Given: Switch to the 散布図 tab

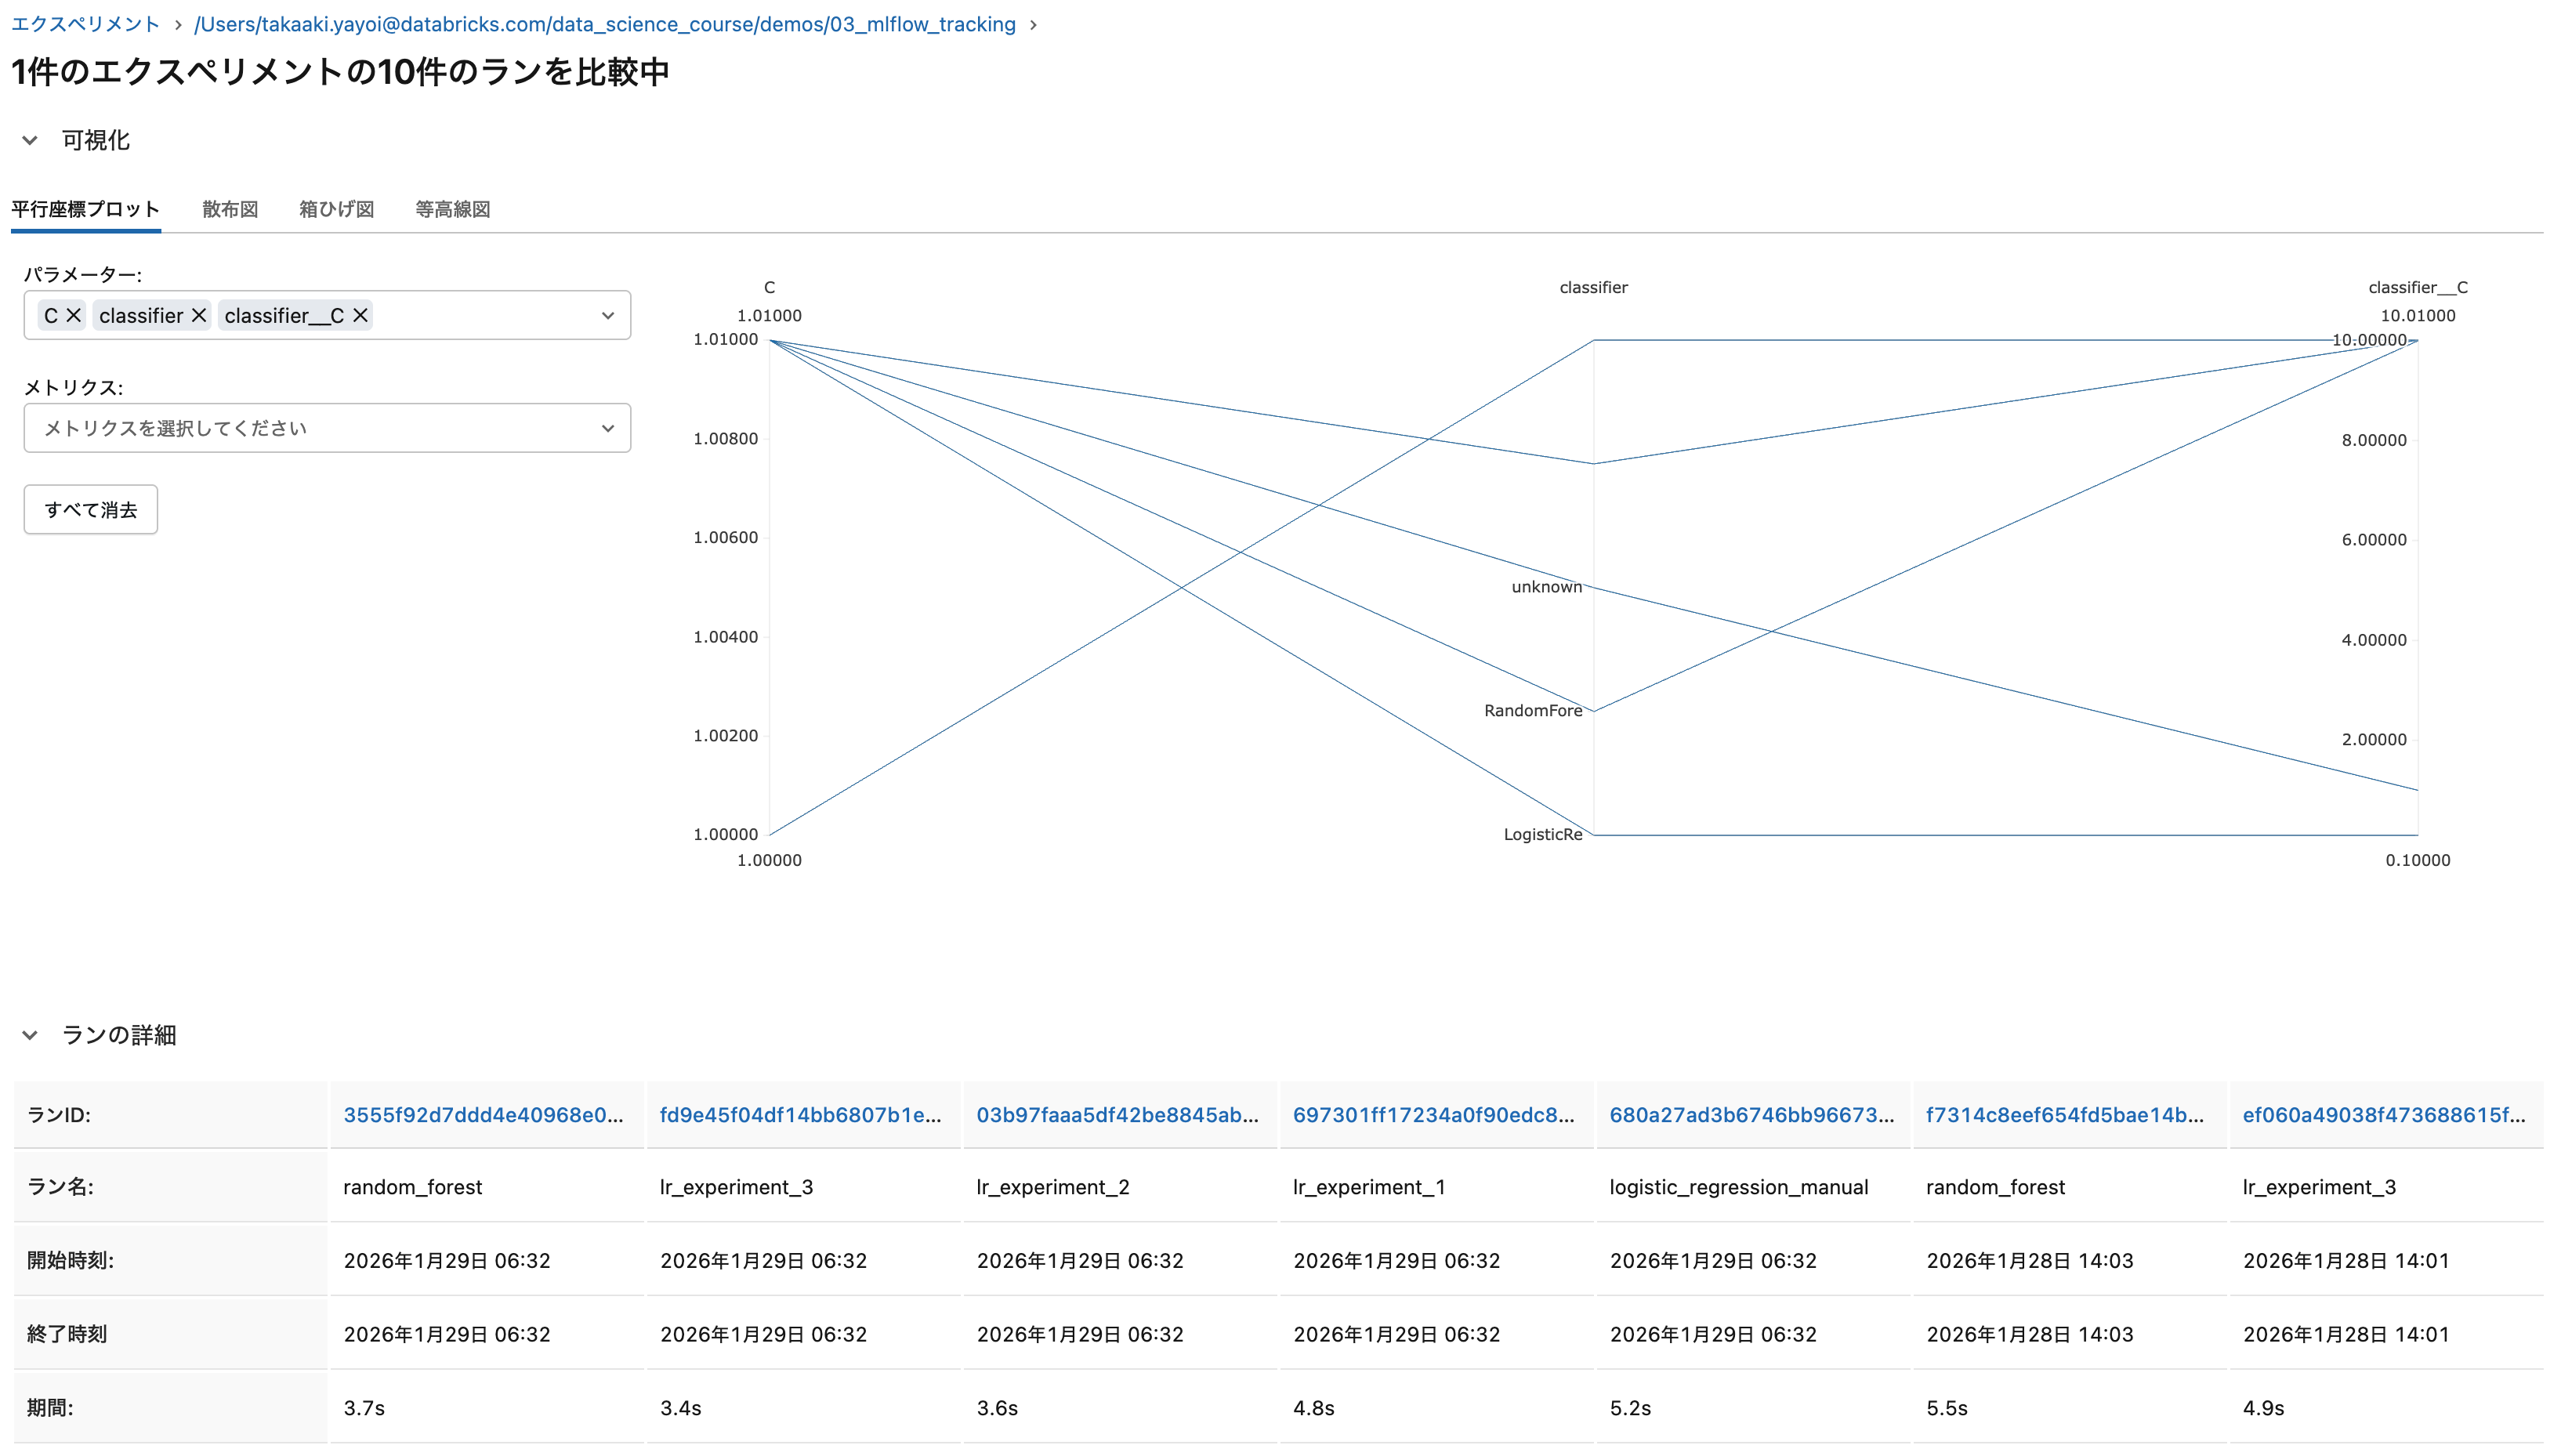Looking at the screenshot, I should pos(229,209).
